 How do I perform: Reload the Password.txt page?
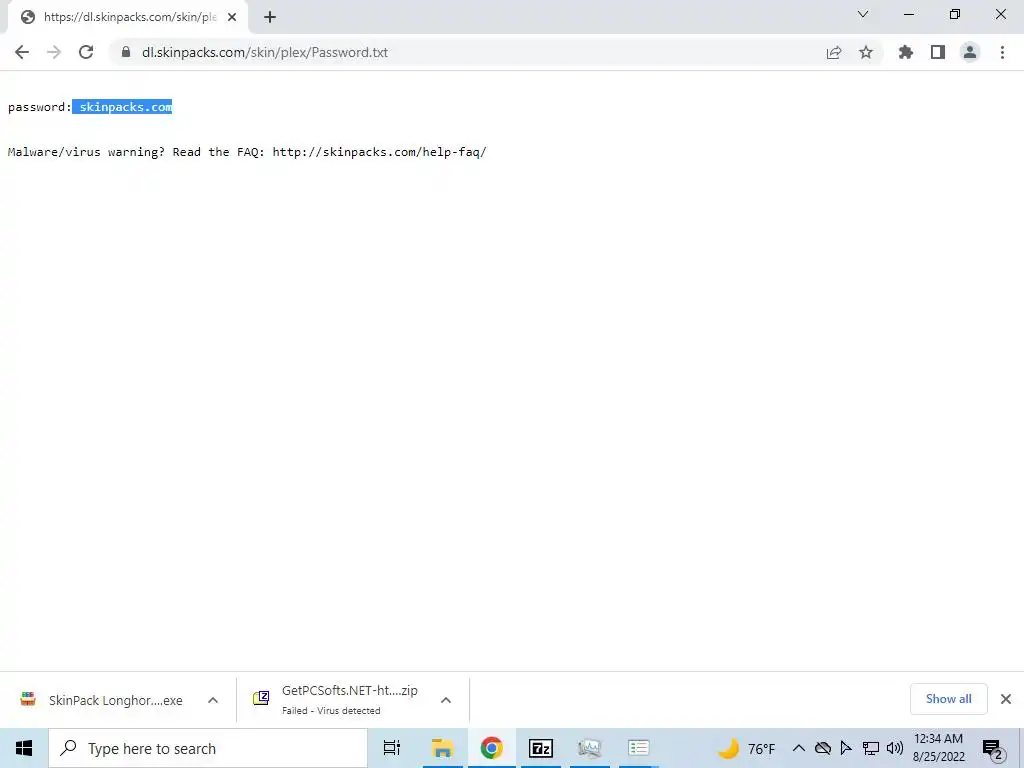tap(86, 52)
